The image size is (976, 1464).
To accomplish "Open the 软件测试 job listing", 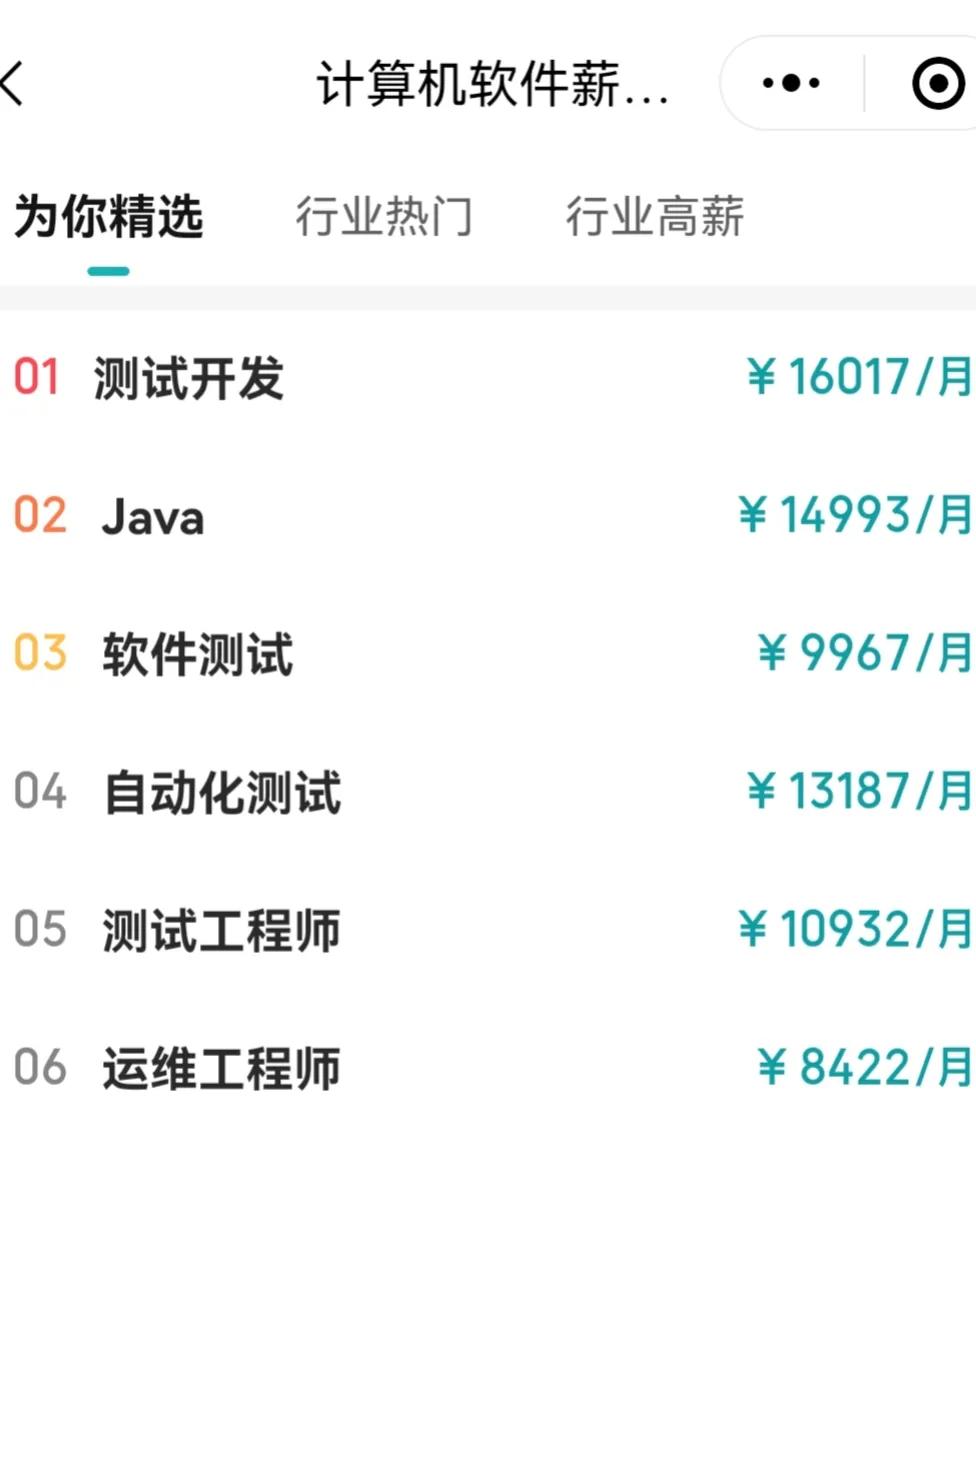I will pyautogui.click(x=198, y=655).
